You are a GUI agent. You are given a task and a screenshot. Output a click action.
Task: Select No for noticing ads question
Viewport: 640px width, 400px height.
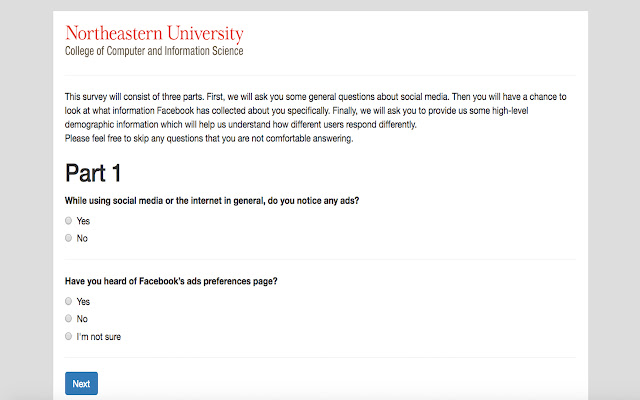coord(69,238)
